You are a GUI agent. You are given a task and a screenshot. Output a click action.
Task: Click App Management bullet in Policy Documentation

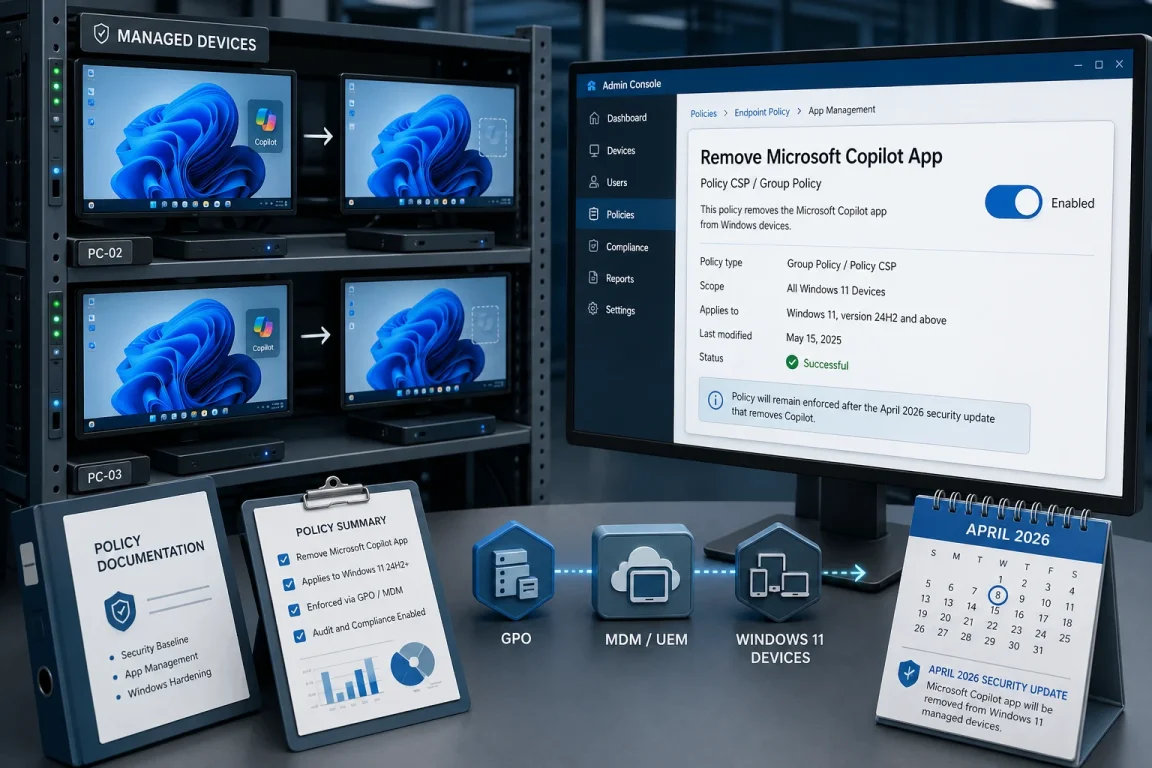pos(161,665)
